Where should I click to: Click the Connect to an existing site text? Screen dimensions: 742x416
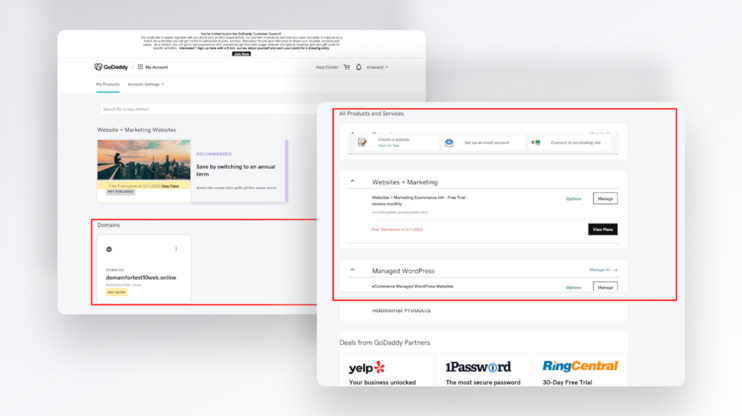point(575,142)
